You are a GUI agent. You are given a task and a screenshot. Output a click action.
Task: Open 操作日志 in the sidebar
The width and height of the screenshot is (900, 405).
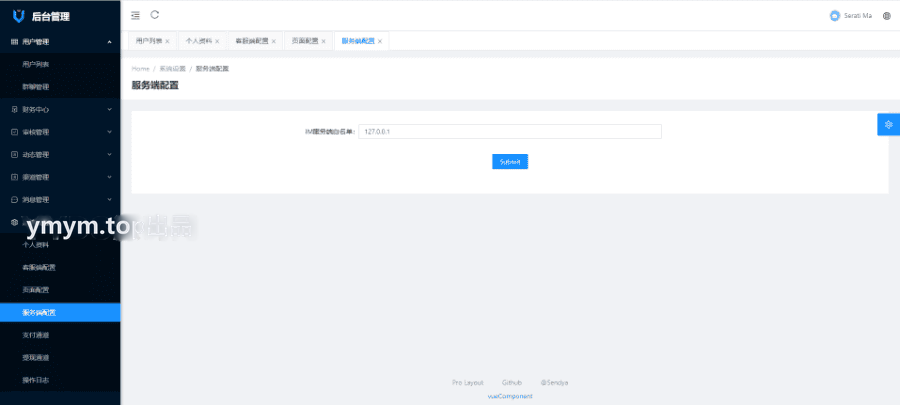(x=60, y=380)
